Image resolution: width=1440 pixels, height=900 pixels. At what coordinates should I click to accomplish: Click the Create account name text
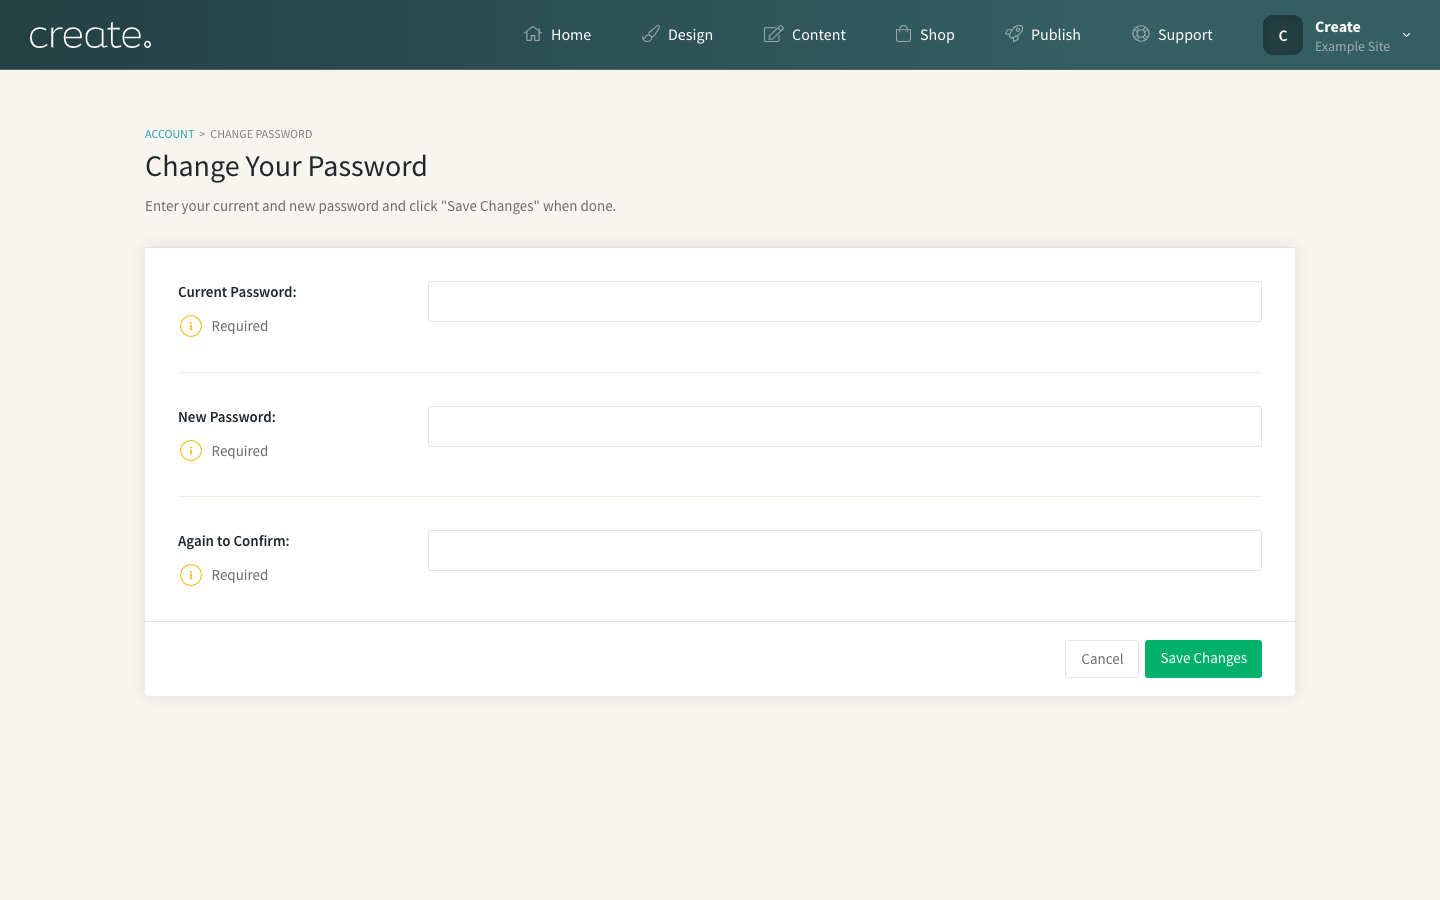tap(1337, 27)
